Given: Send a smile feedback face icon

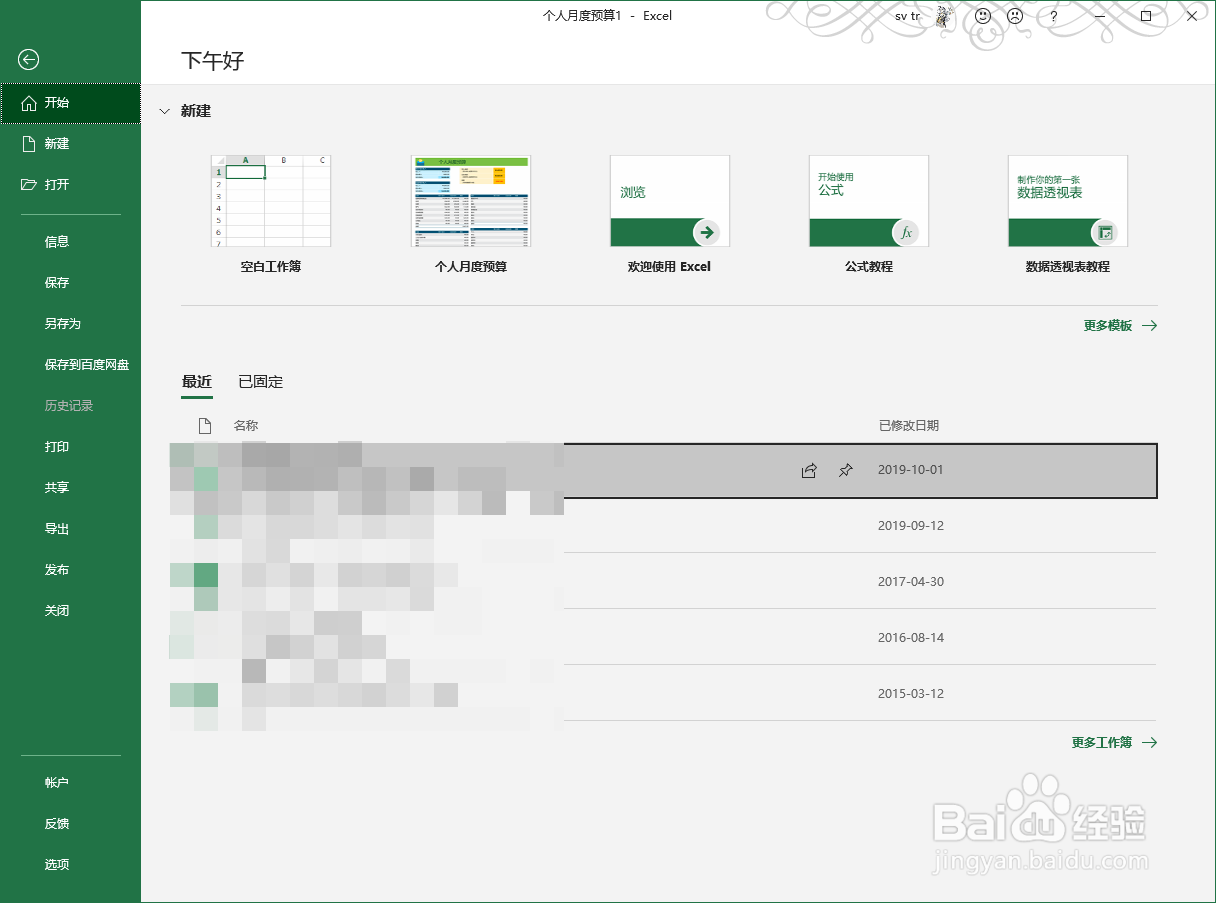Looking at the screenshot, I should [983, 16].
